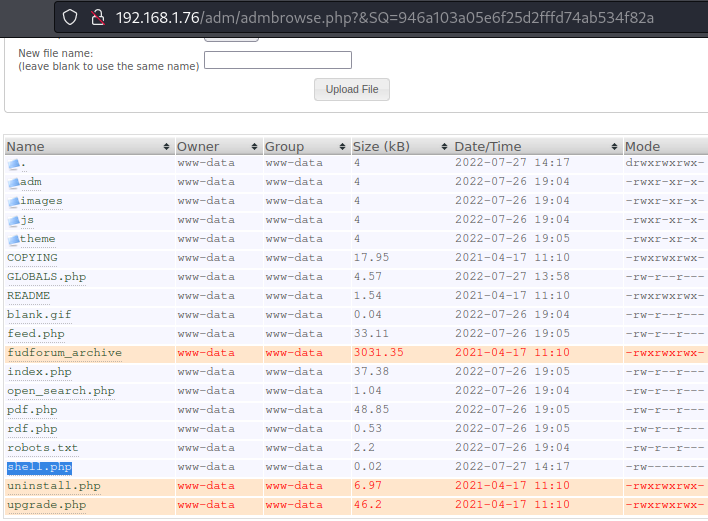This screenshot has width=708, height=521.
Task: Sort table by Size (kB) column
Action: 400,147
